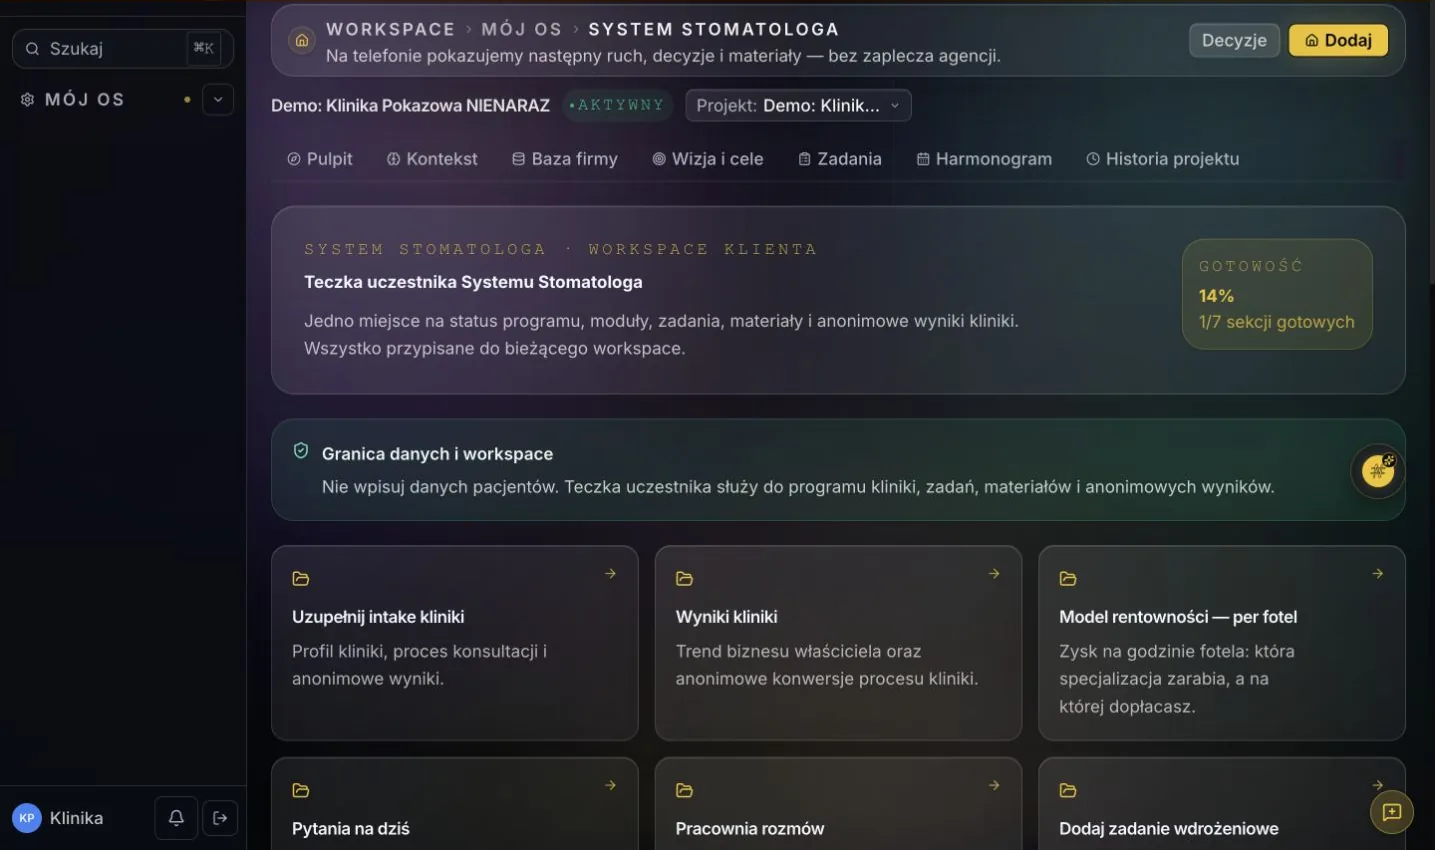Click the Klinika user name
1435x850 pixels.
click(x=76, y=818)
